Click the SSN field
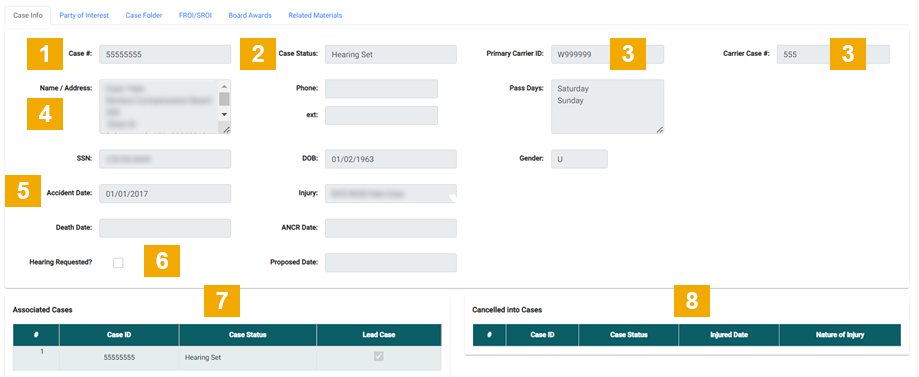 point(165,159)
